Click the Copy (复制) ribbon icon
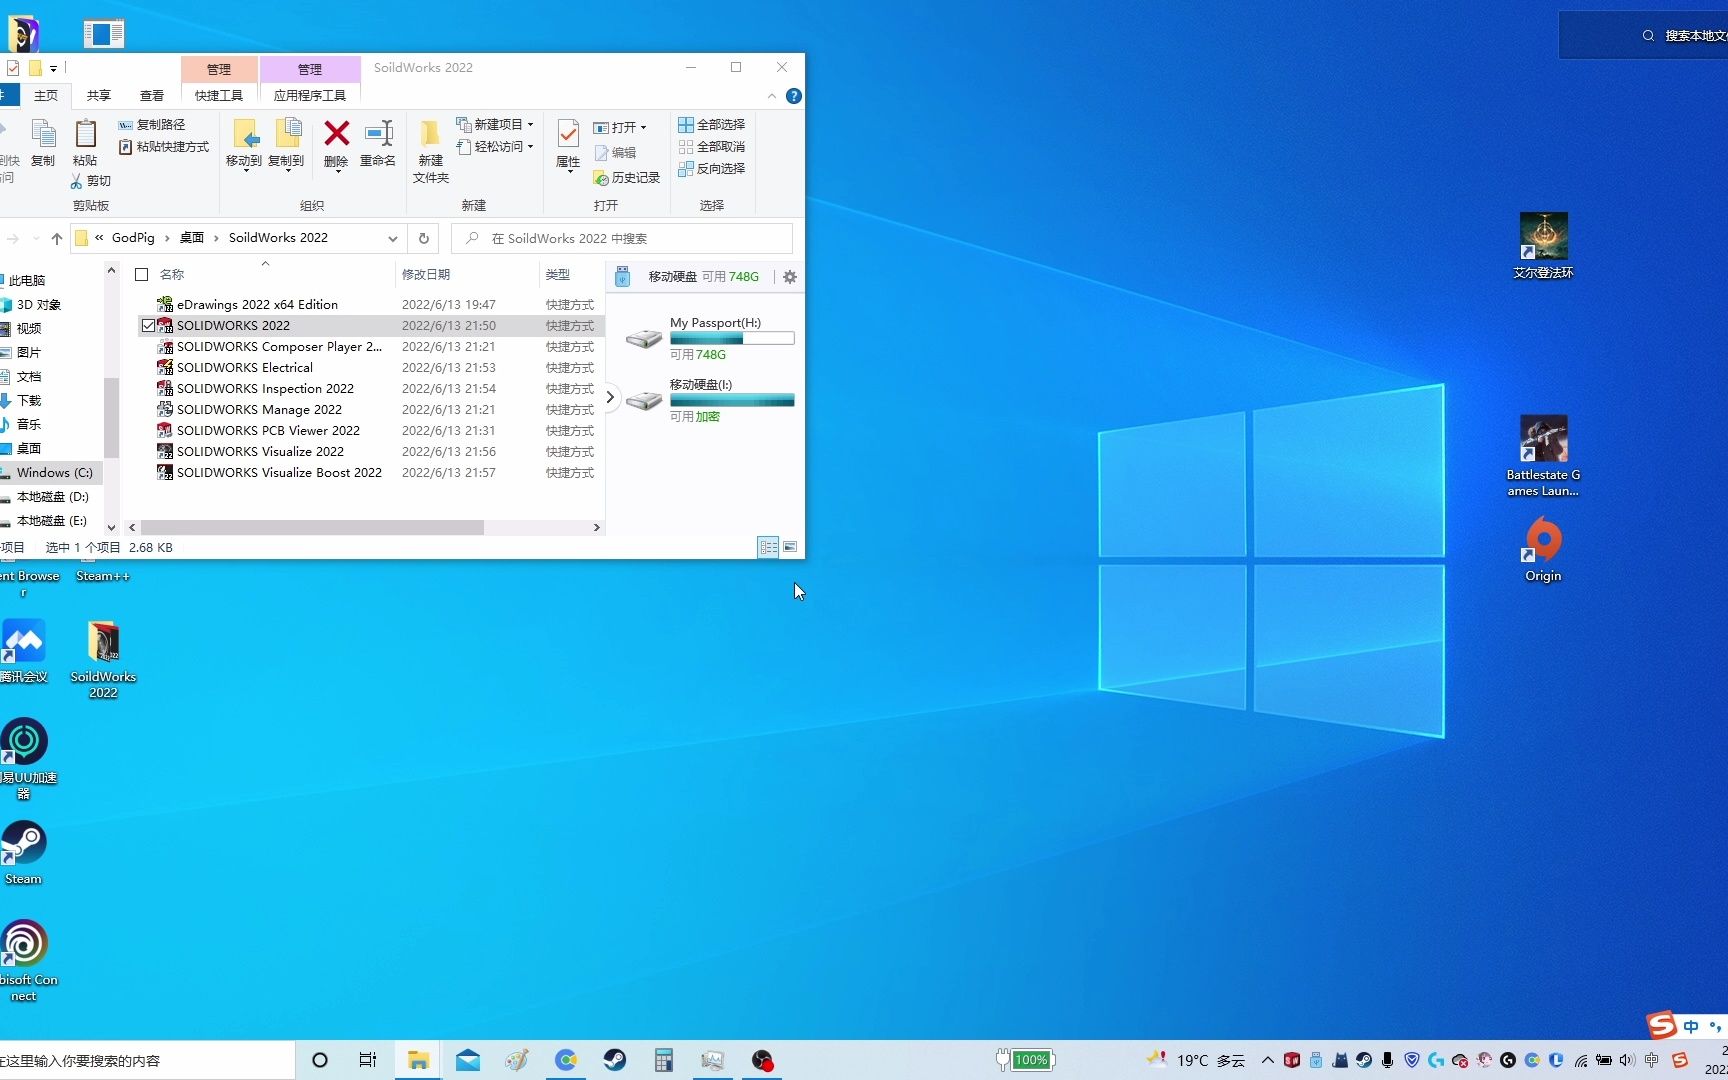The image size is (1728, 1080). click(x=43, y=143)
